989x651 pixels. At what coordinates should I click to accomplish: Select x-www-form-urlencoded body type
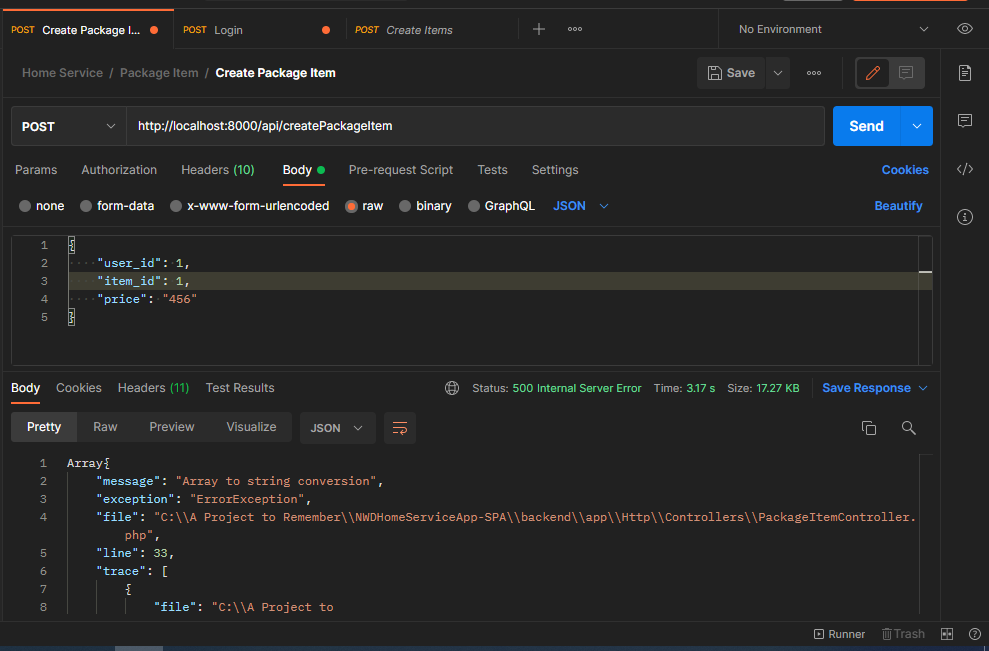[250, 206]
